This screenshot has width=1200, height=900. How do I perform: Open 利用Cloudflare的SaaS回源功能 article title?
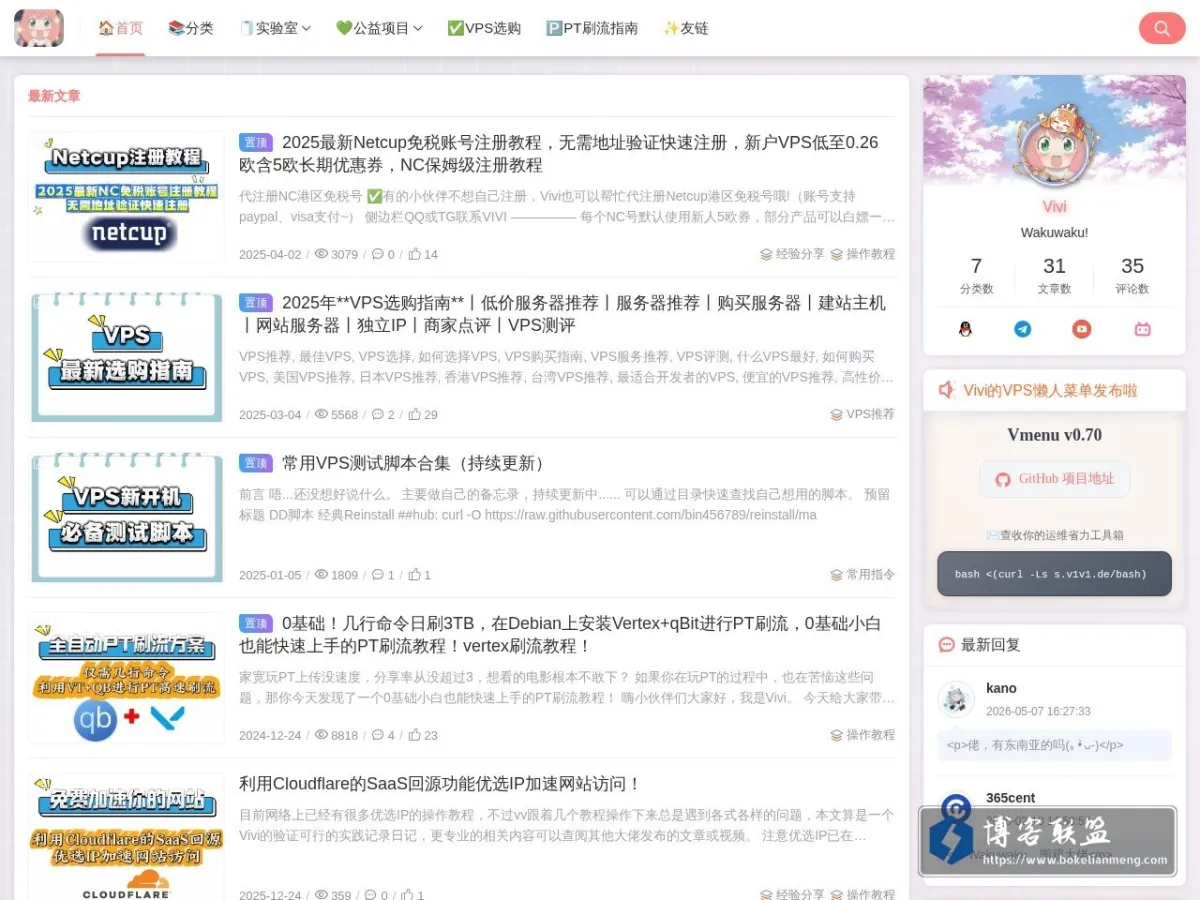point(440,784)
